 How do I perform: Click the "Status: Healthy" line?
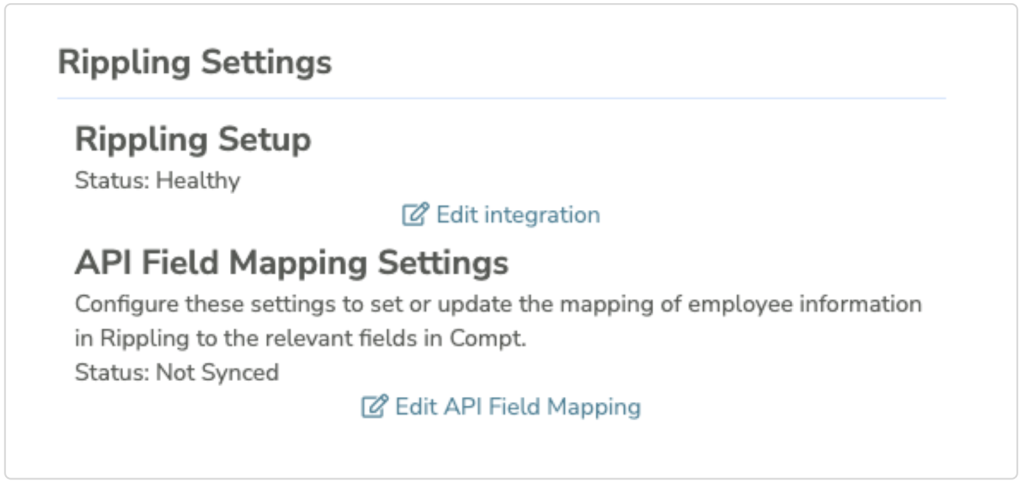tap(158, 181)
